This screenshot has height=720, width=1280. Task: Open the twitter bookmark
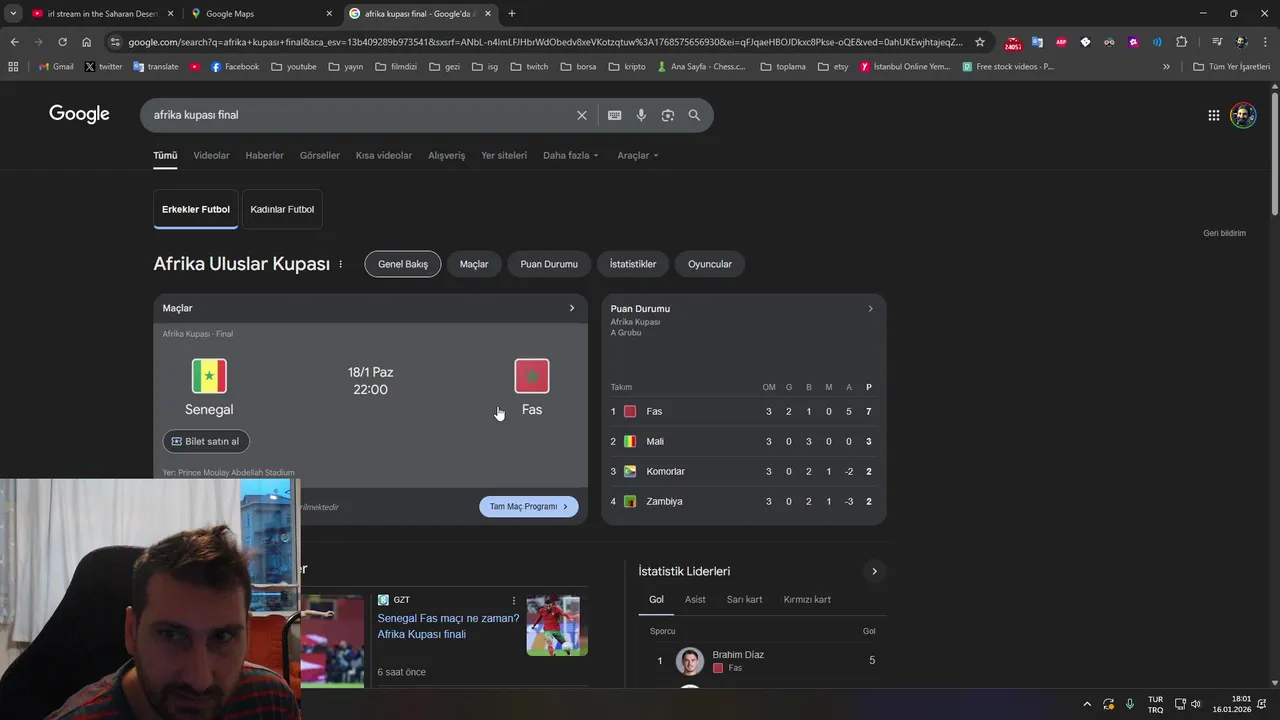coord(104,67)
